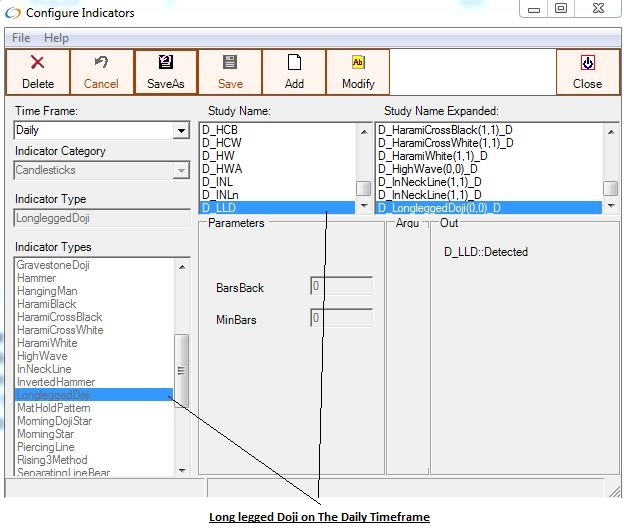Click the Delete toolbar icon
The width and height of the screenshot is (624, 531).
pyautogui.click(x=38, y=63)
